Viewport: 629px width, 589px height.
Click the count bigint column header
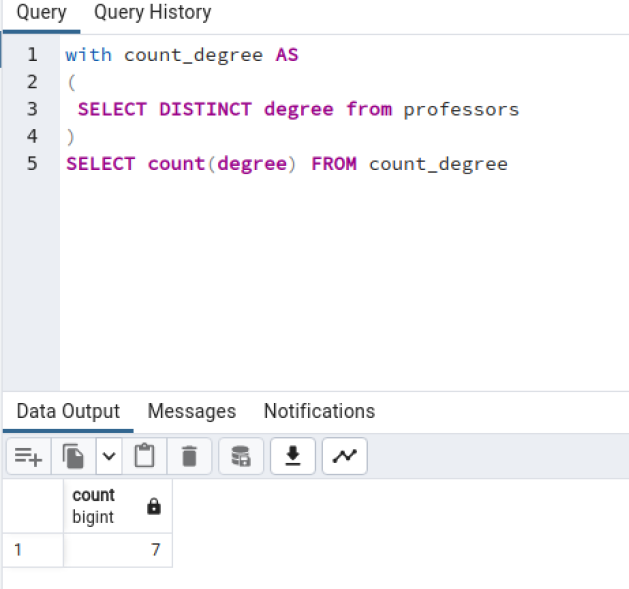click(x=118, y=506)
